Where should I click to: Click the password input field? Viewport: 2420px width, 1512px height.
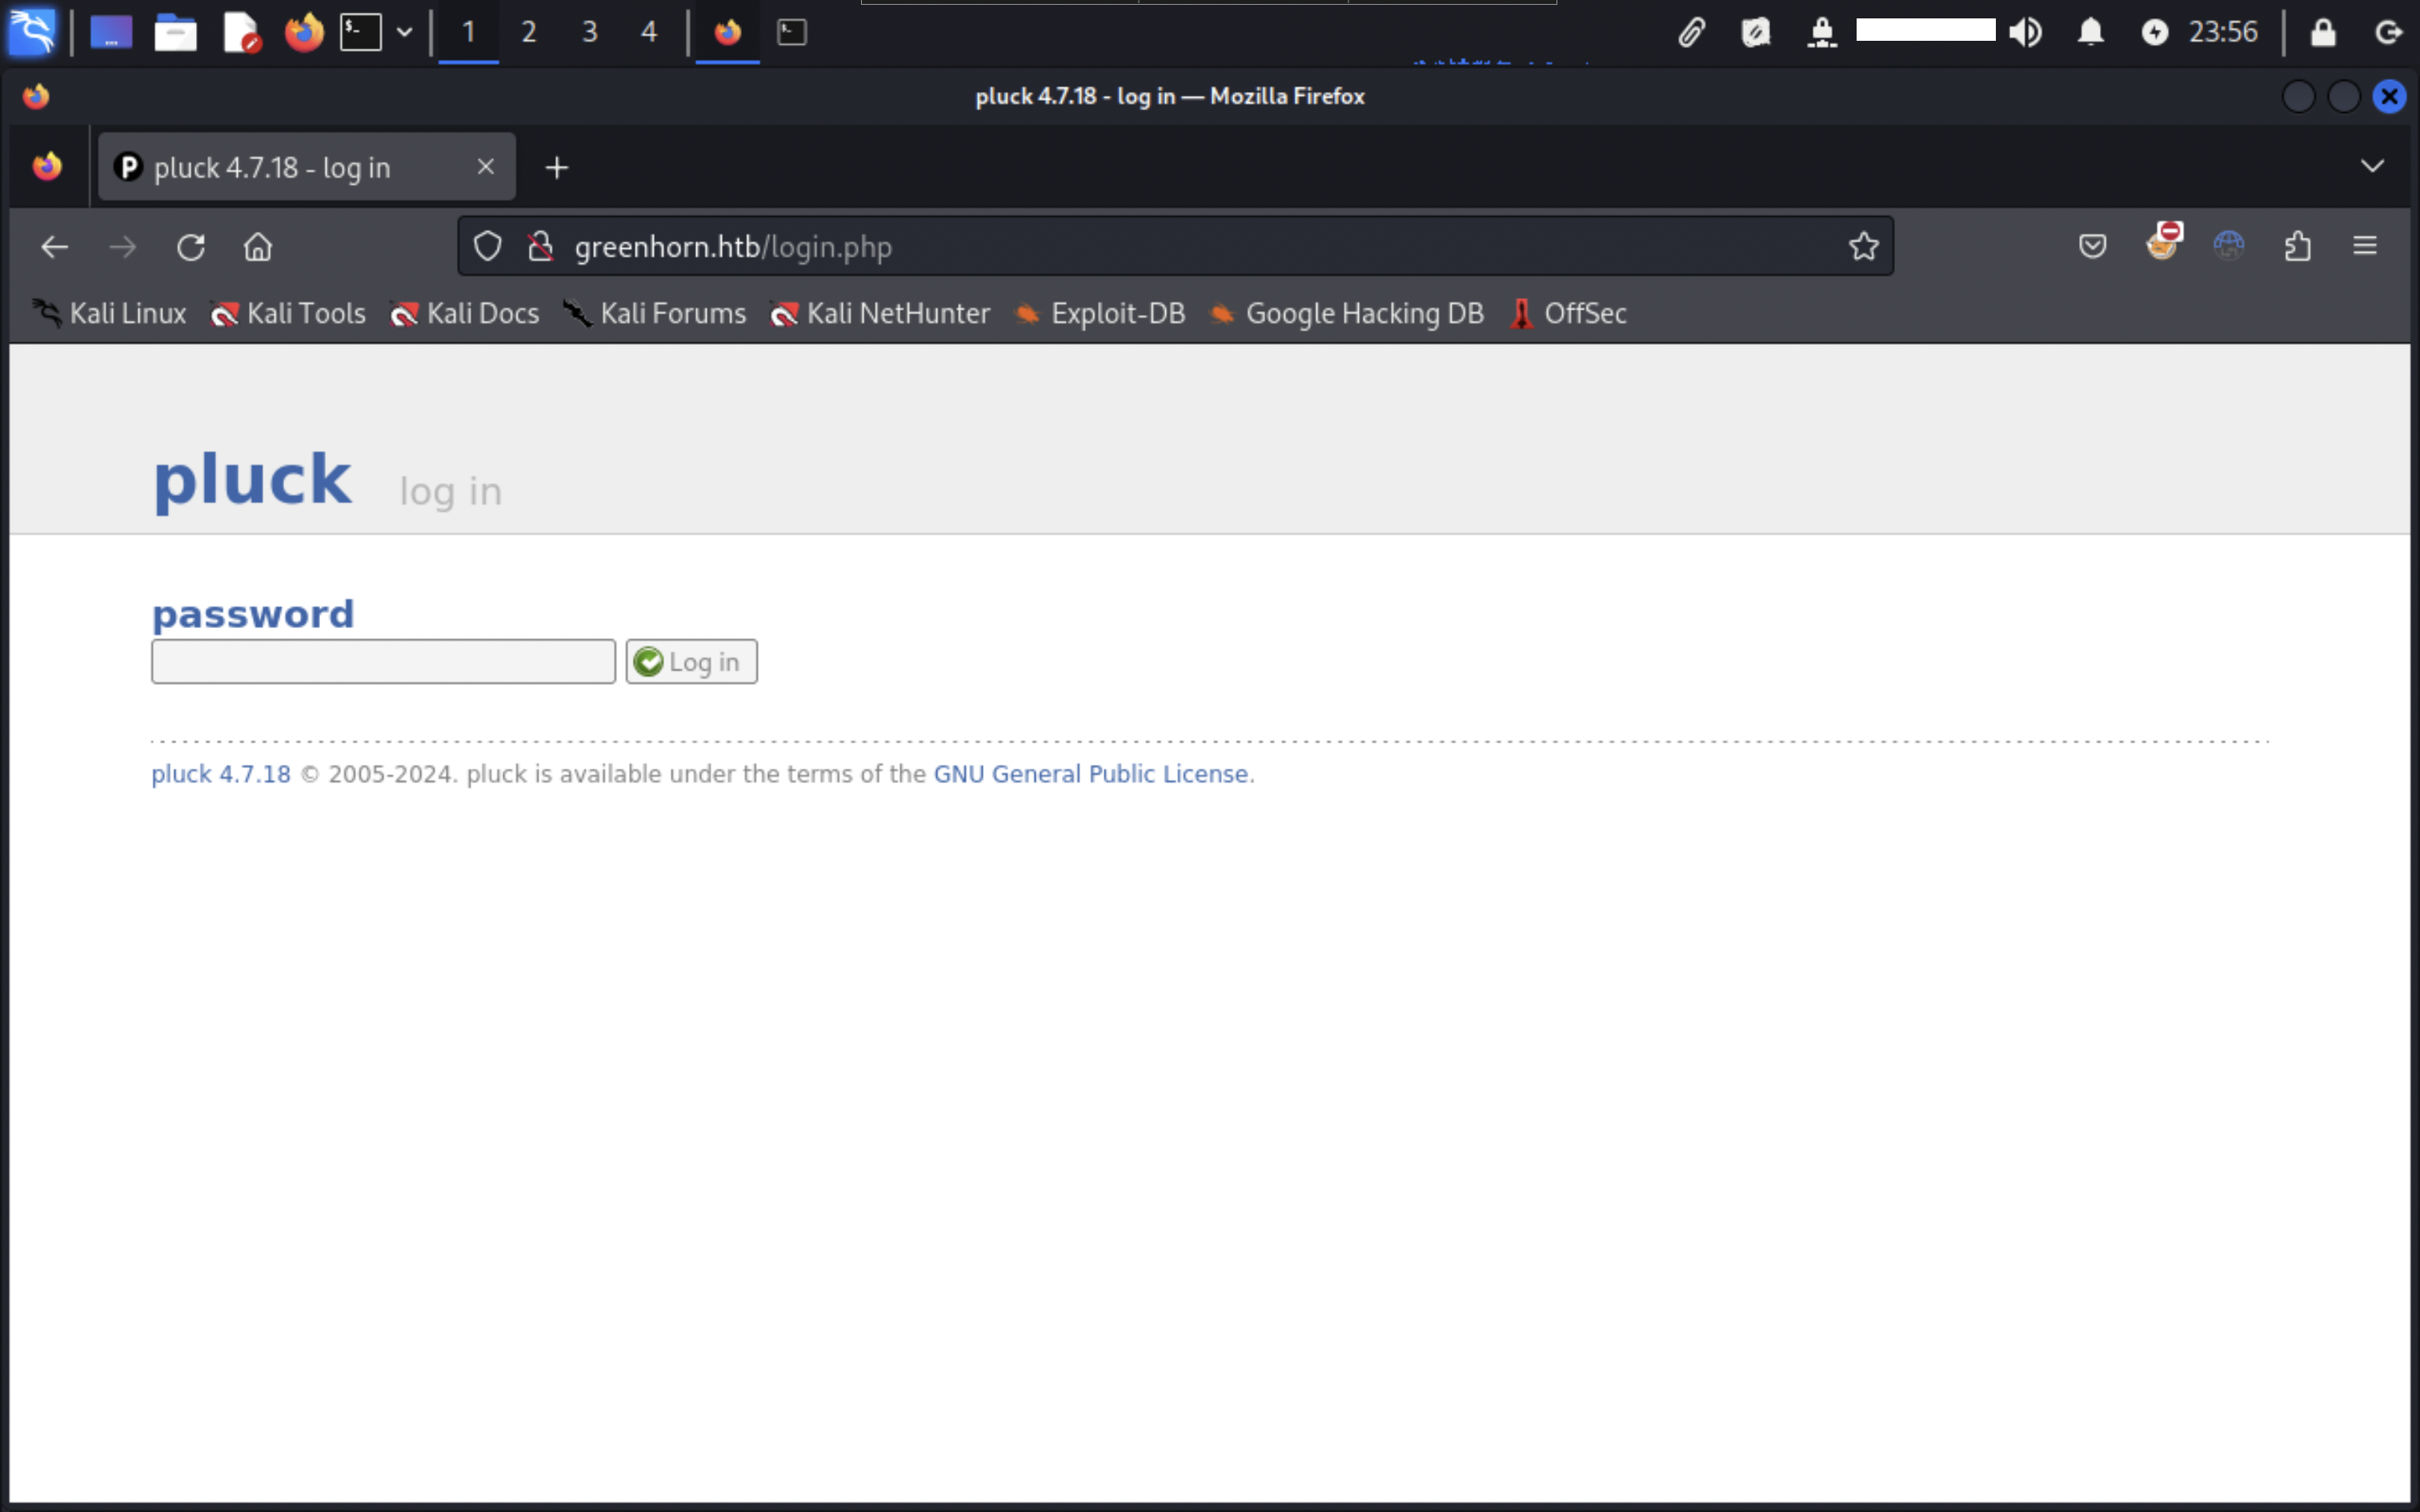(383, 662)
